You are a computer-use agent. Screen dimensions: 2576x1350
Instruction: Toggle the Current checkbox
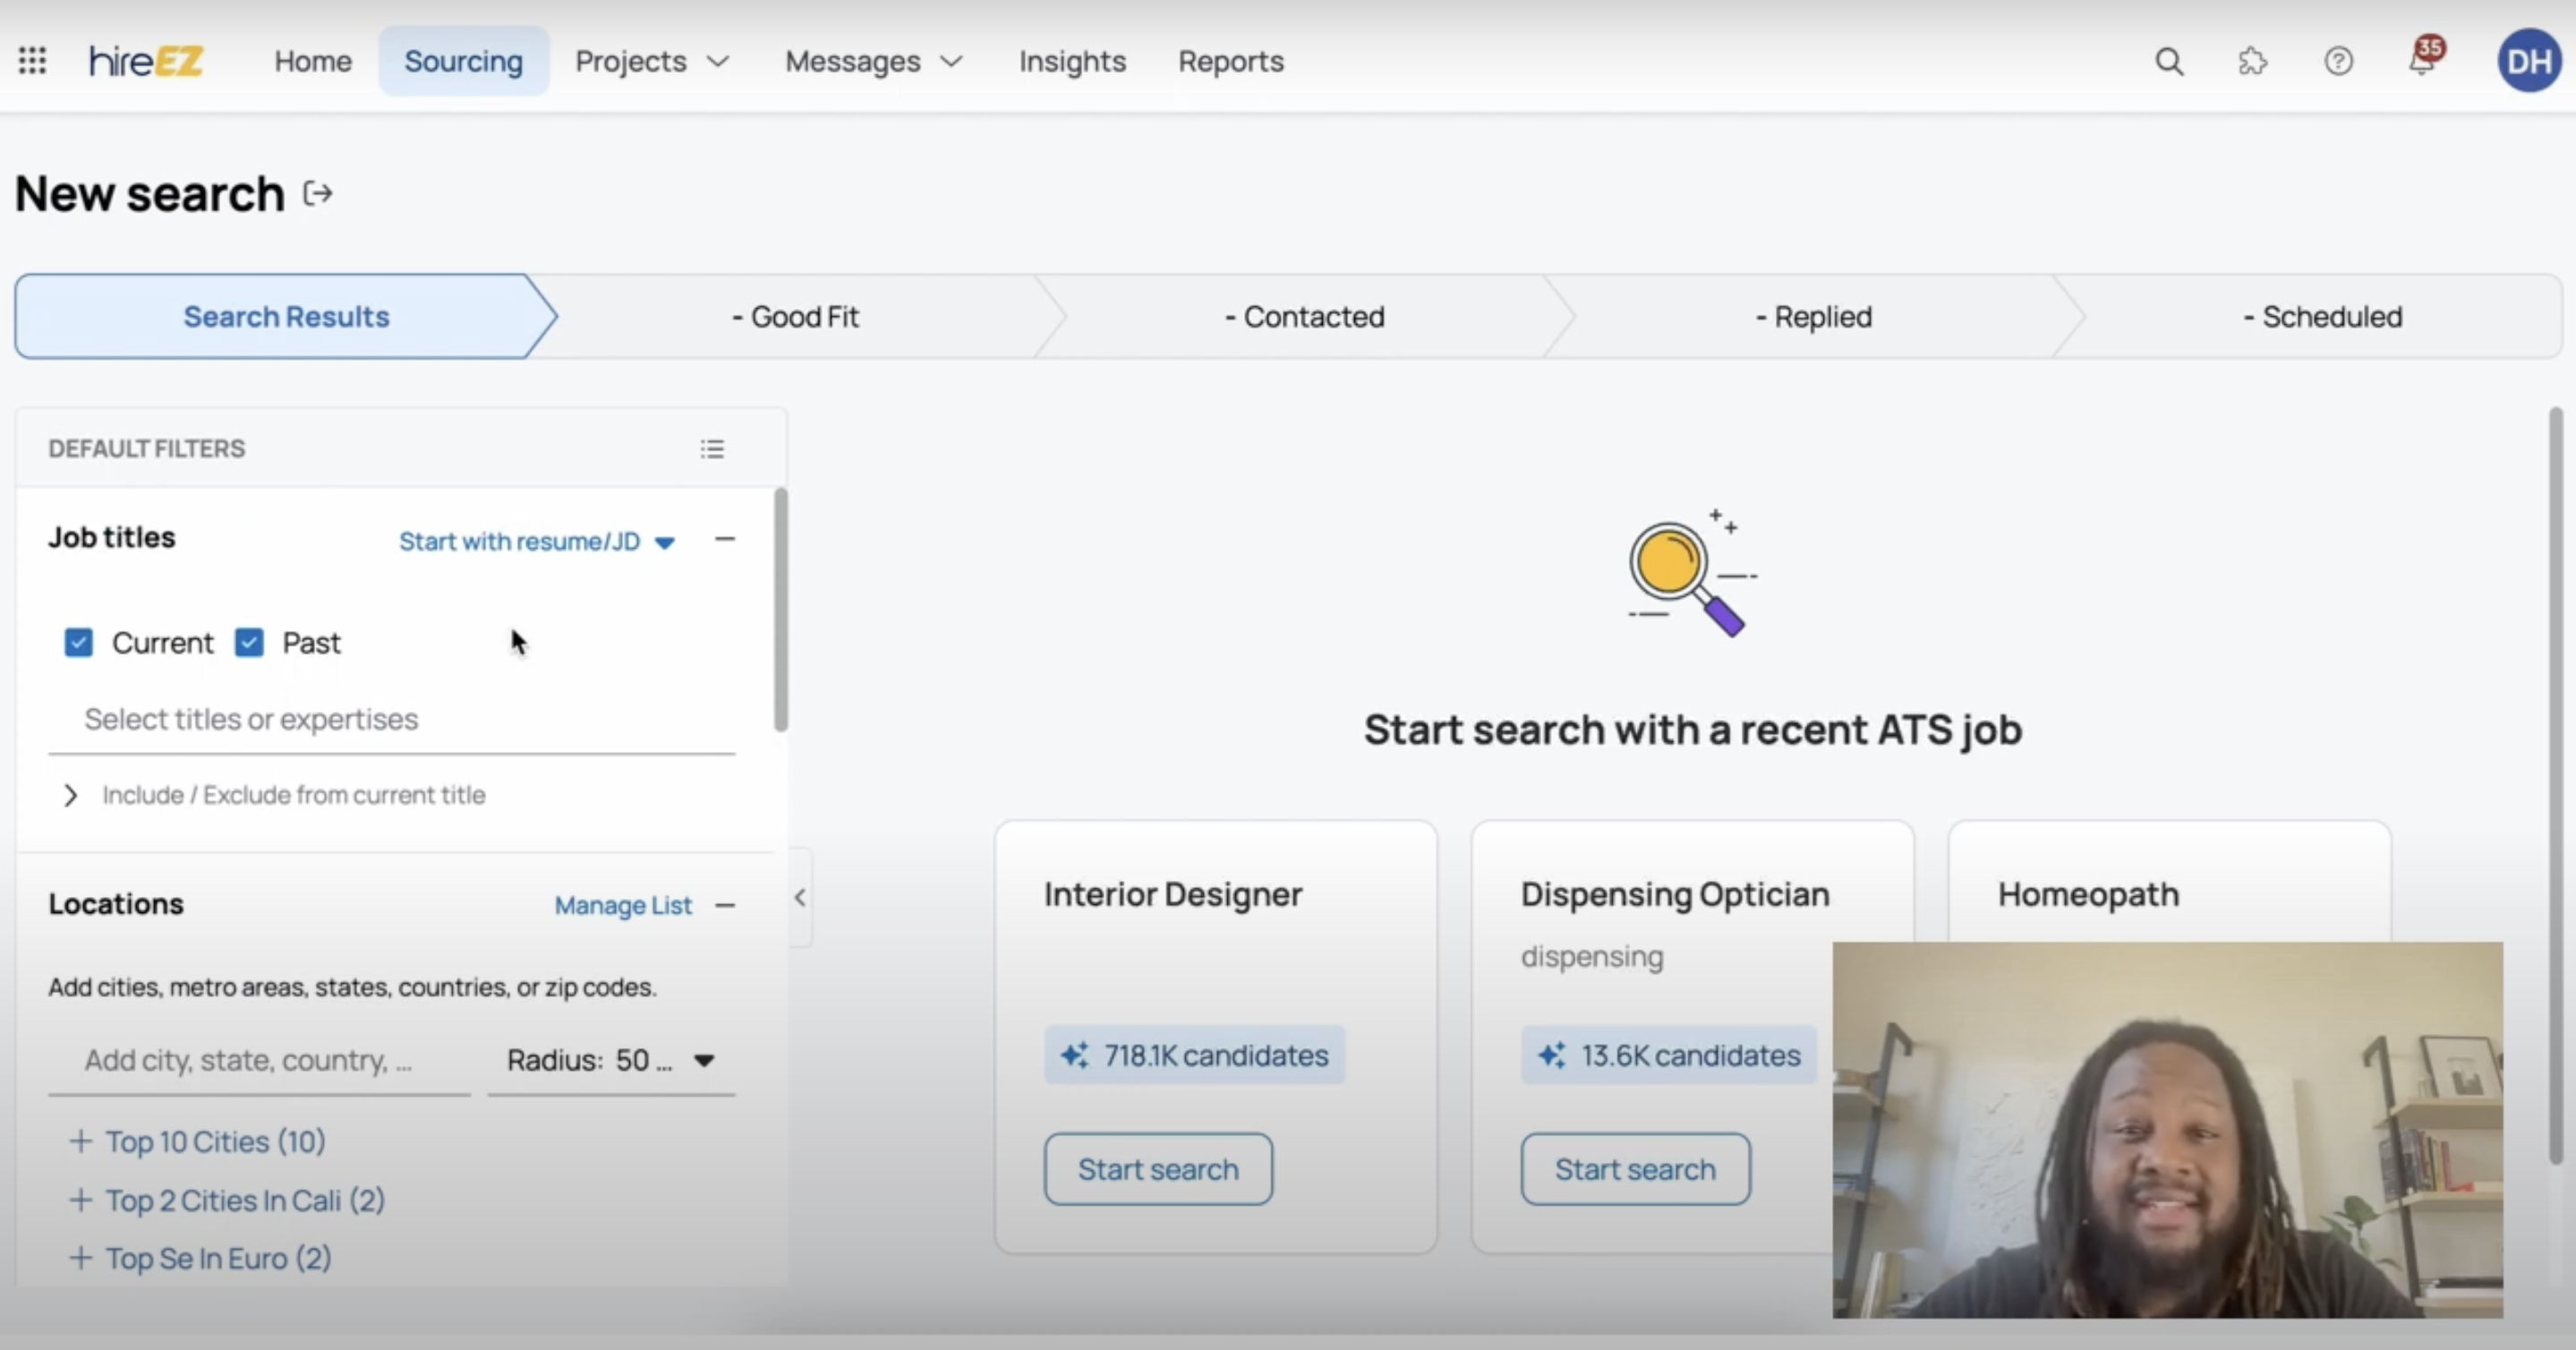pos(78,642)
